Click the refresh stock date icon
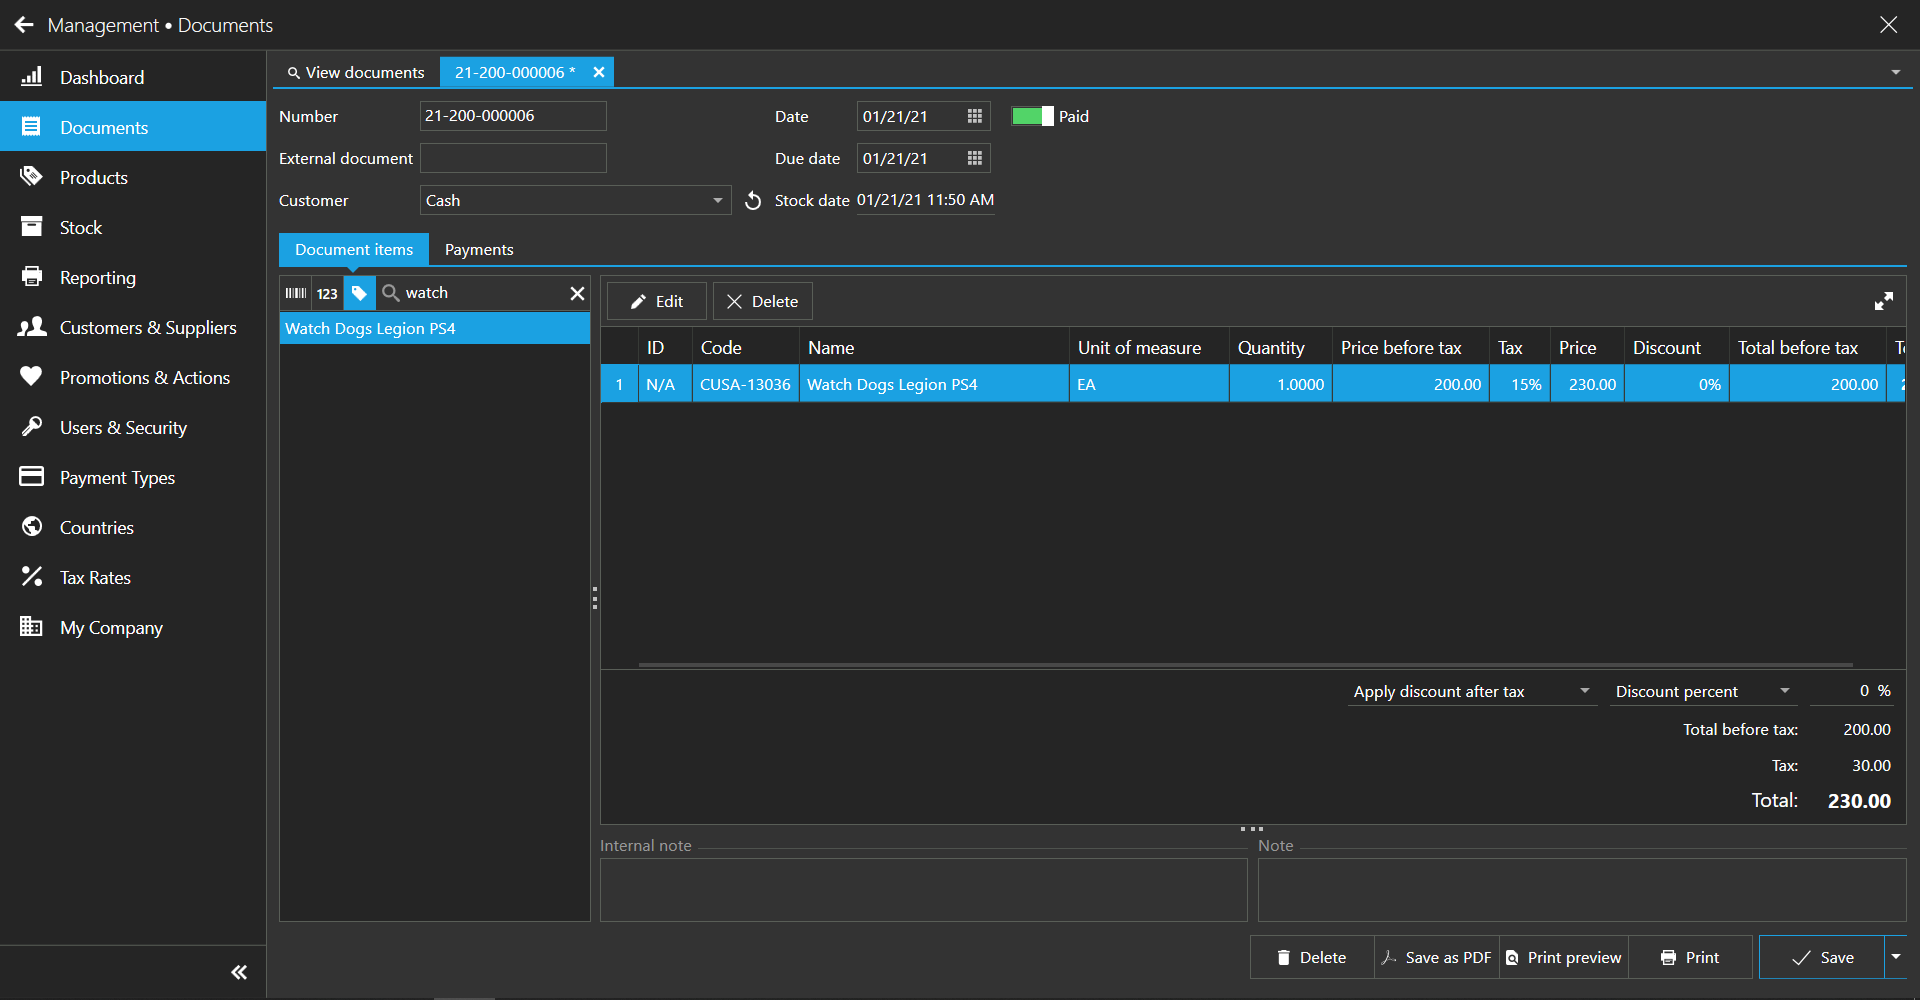Image resolution: width=1920 pixels, height=1000 pixels. (x=753, y=201)
